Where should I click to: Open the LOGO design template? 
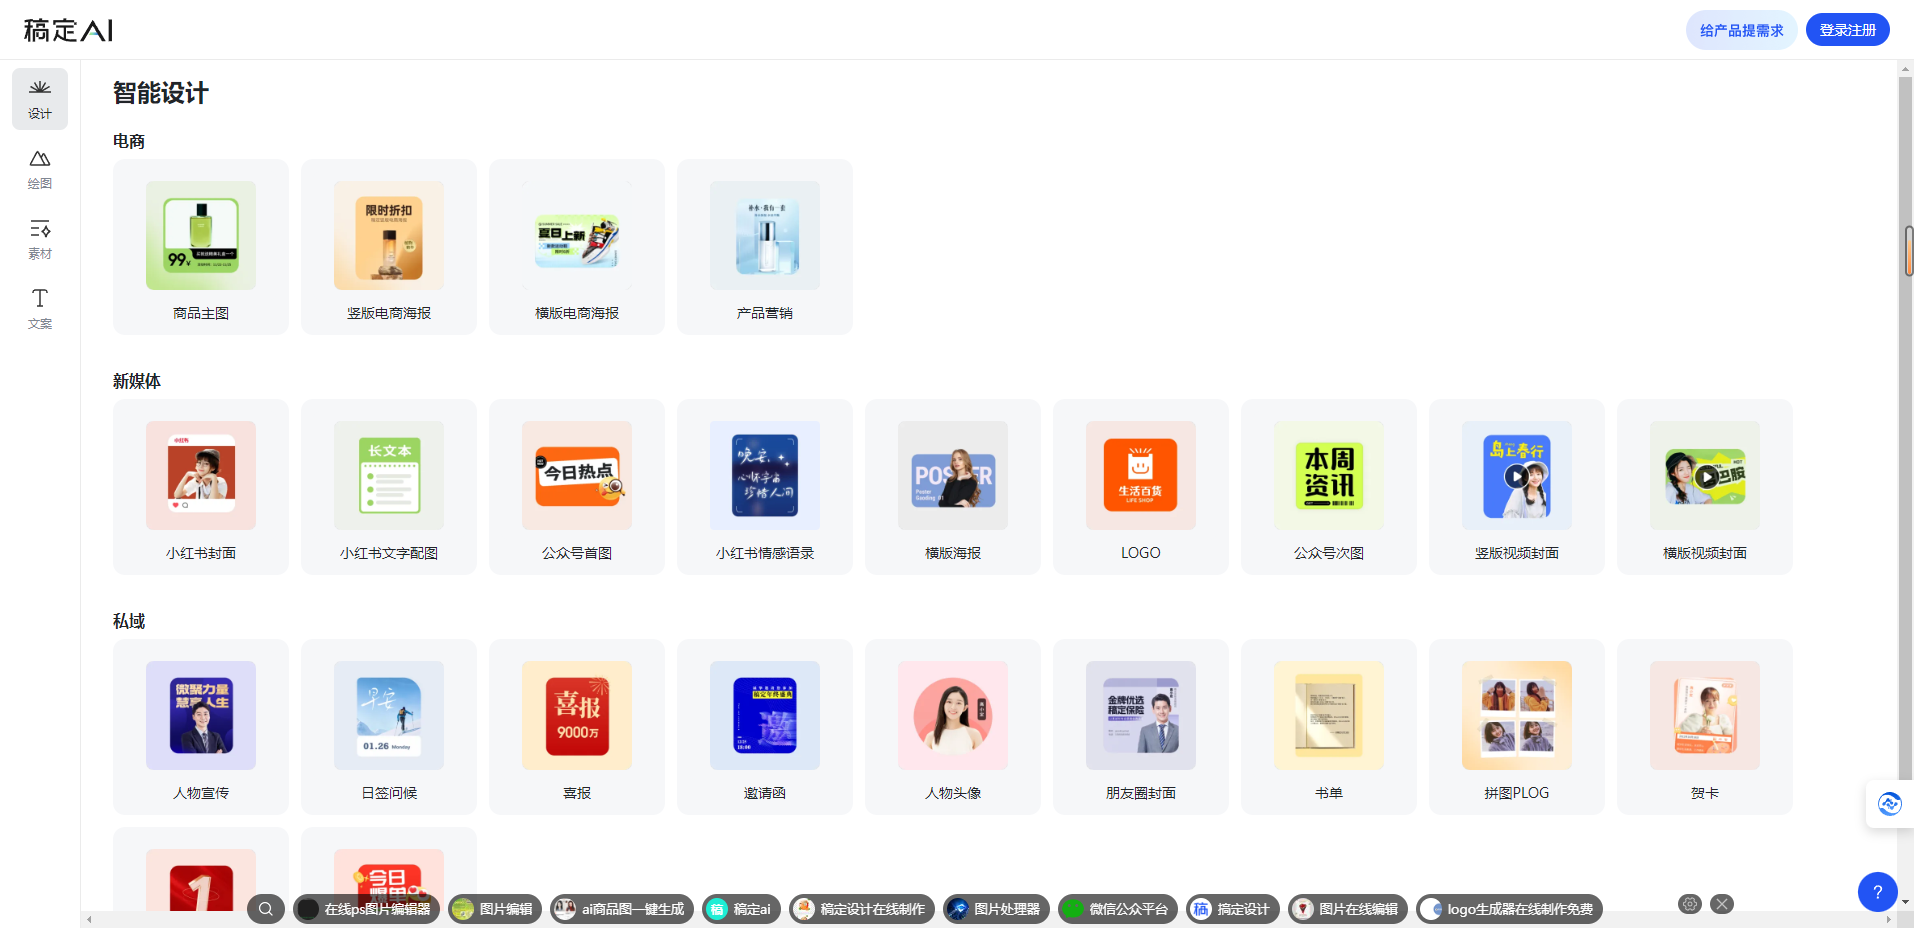point(1140,487)
